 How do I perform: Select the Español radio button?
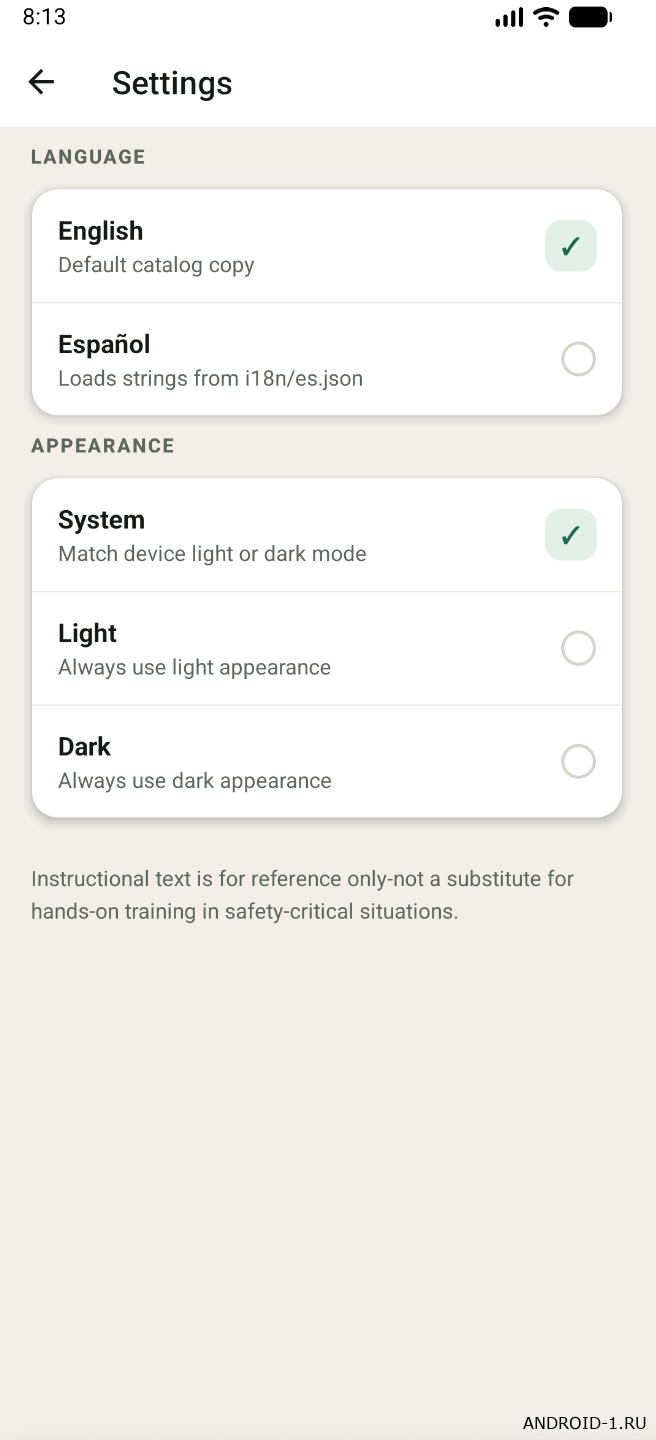pos(578,359)
